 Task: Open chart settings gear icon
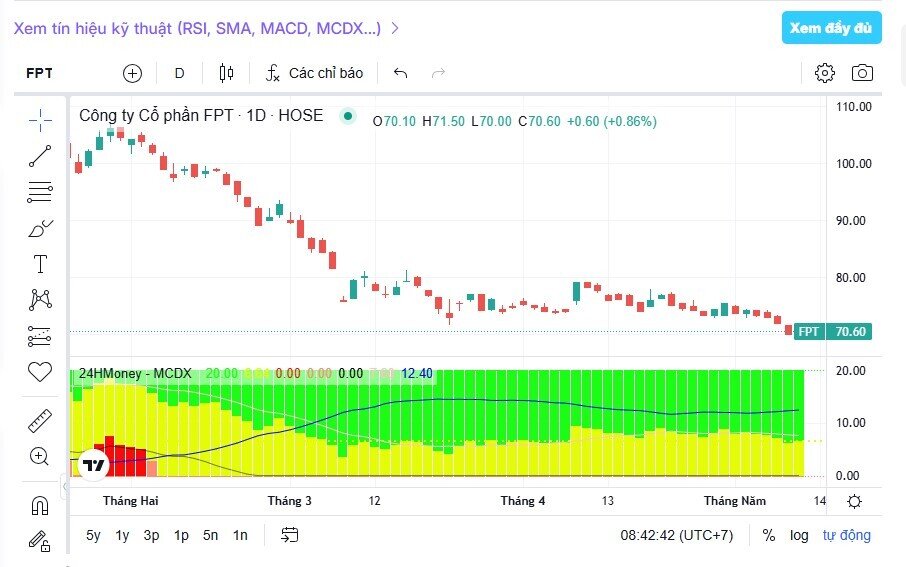(x=825, y=73)
